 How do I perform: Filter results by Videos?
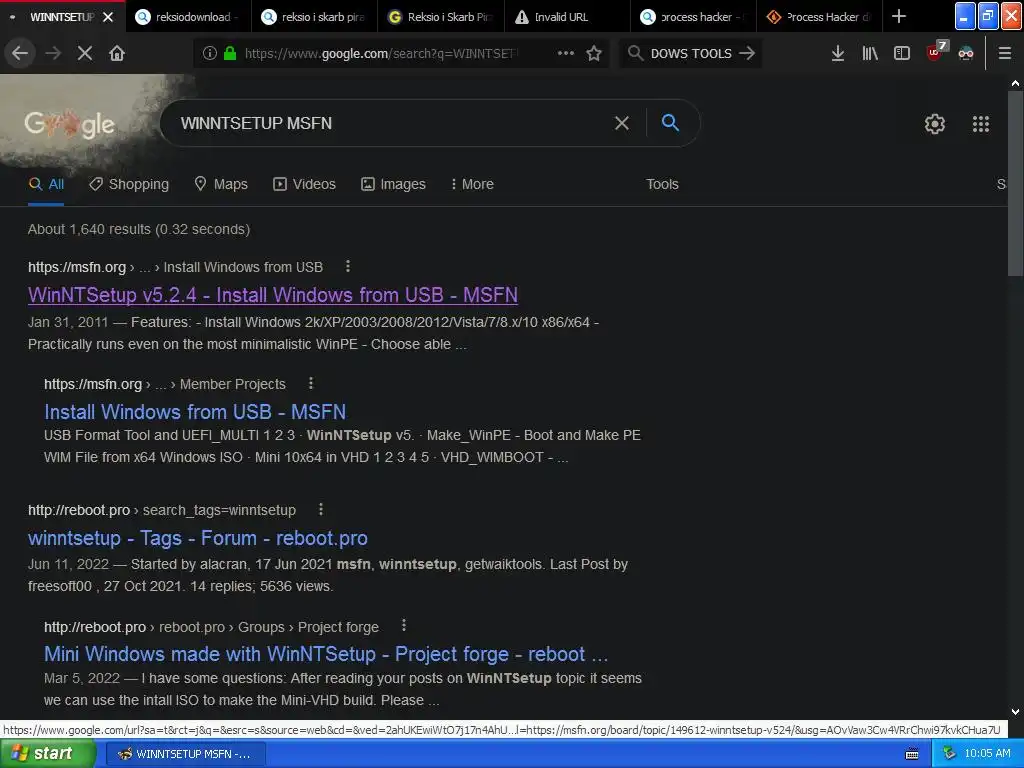click(304, 184)
